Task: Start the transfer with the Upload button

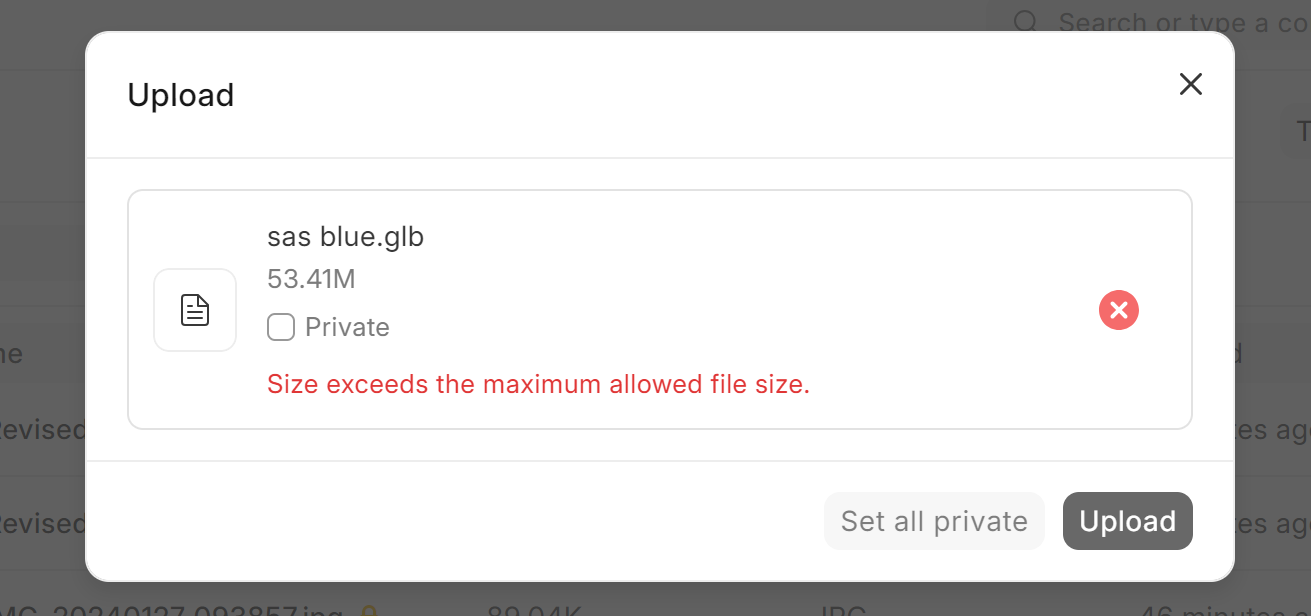Action: pyautogui.click(x=1128, y=521)
